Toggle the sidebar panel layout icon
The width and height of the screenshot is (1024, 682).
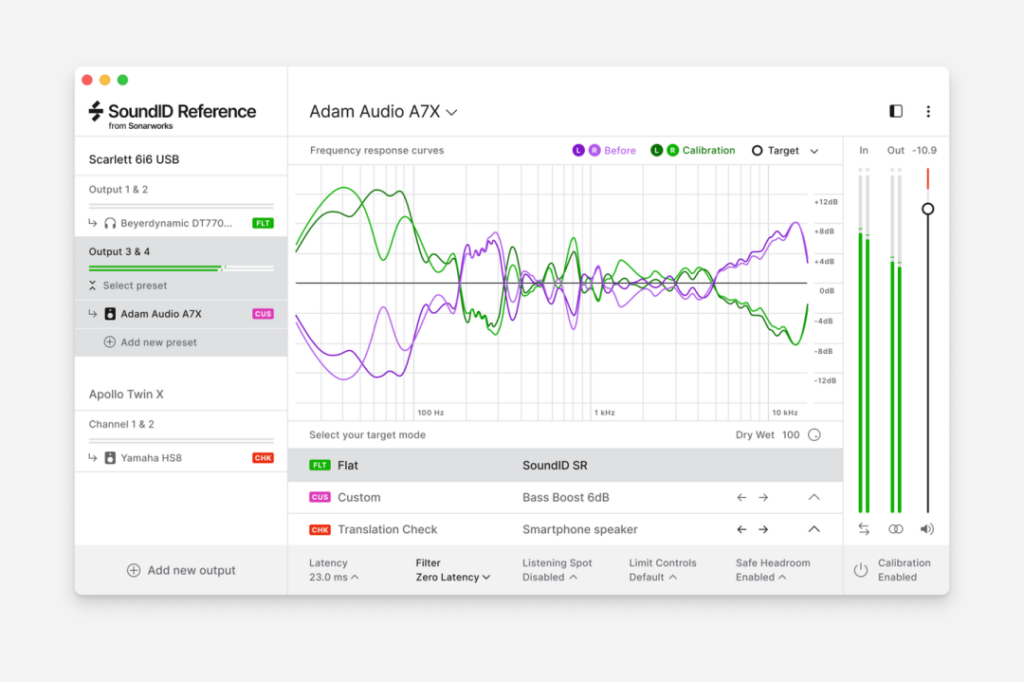[x=896, y=112]
